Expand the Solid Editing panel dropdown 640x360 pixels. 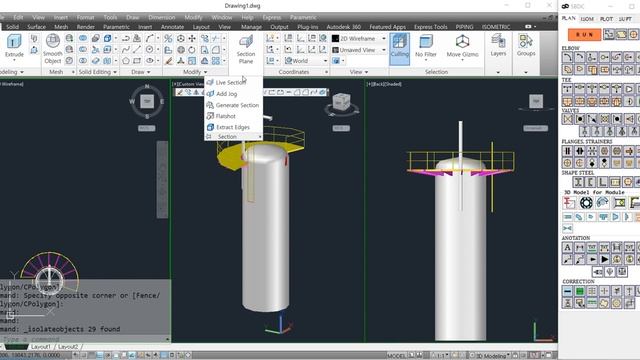(98, 72)
